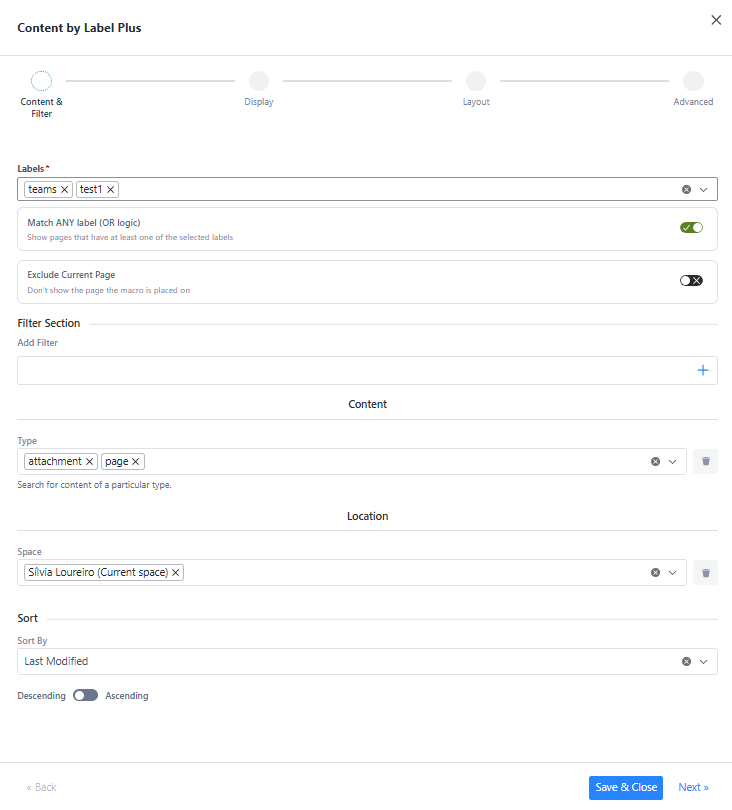Remove the attachment type tag
Viewport: 732px width, 810px height.
tap(89, 461)
